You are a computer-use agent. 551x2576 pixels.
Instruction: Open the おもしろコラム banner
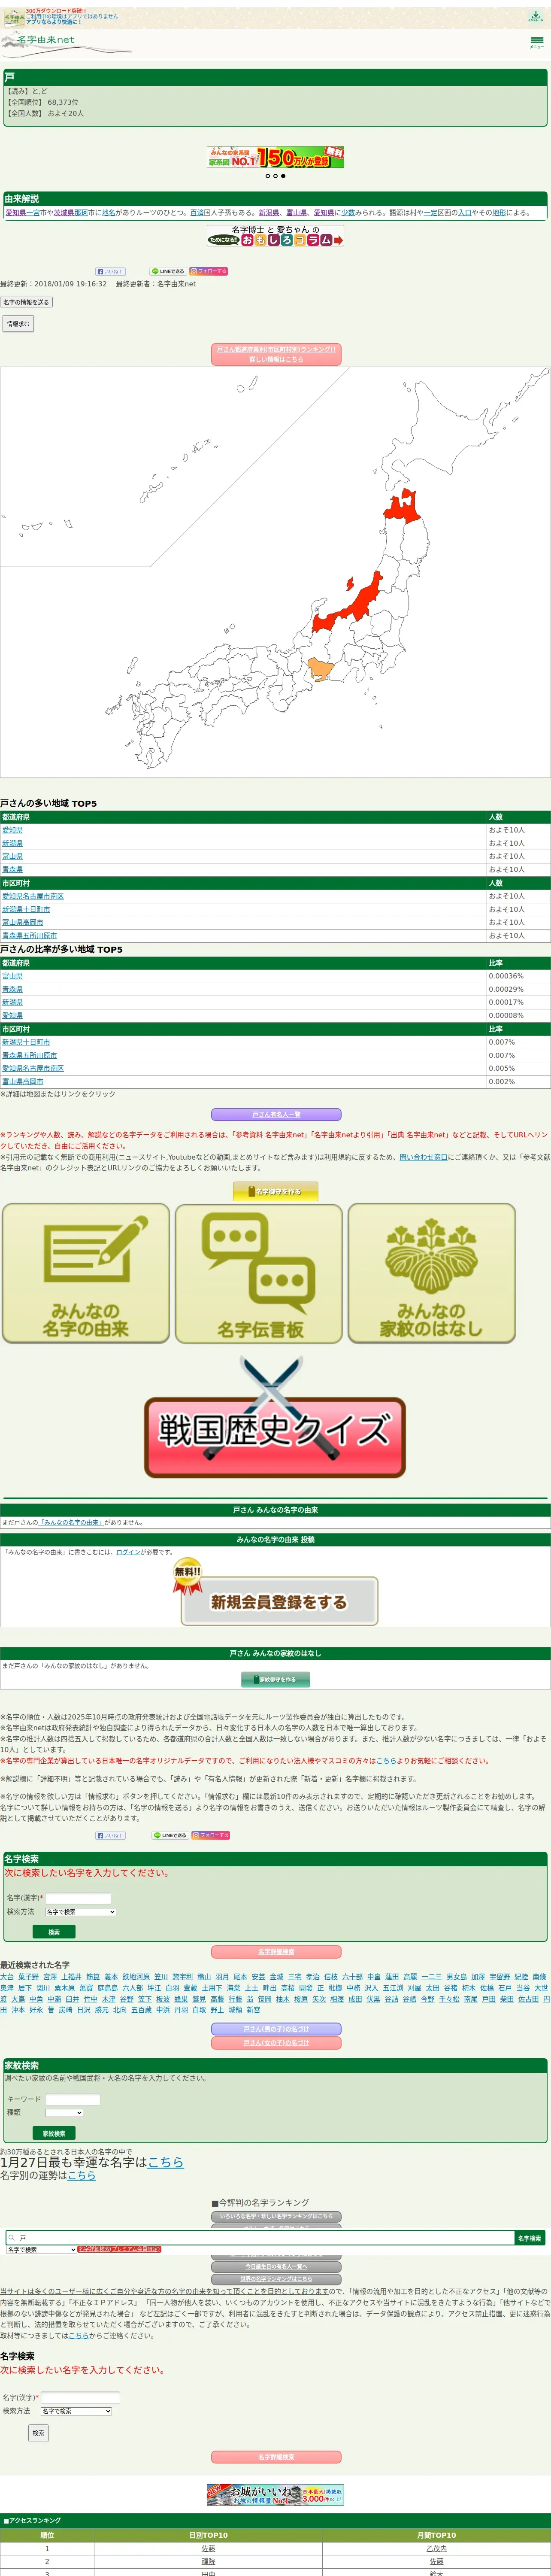pos(275,236)
